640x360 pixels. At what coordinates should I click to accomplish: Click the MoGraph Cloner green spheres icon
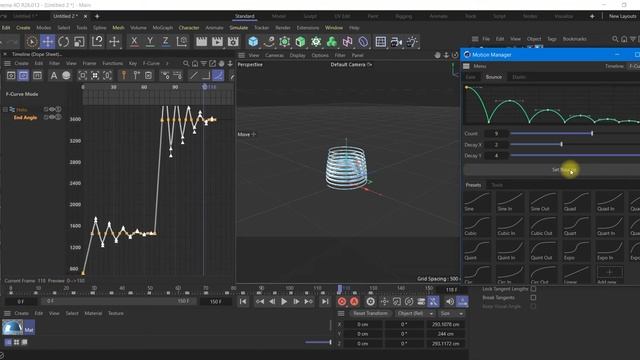click(x=332, y=42)
